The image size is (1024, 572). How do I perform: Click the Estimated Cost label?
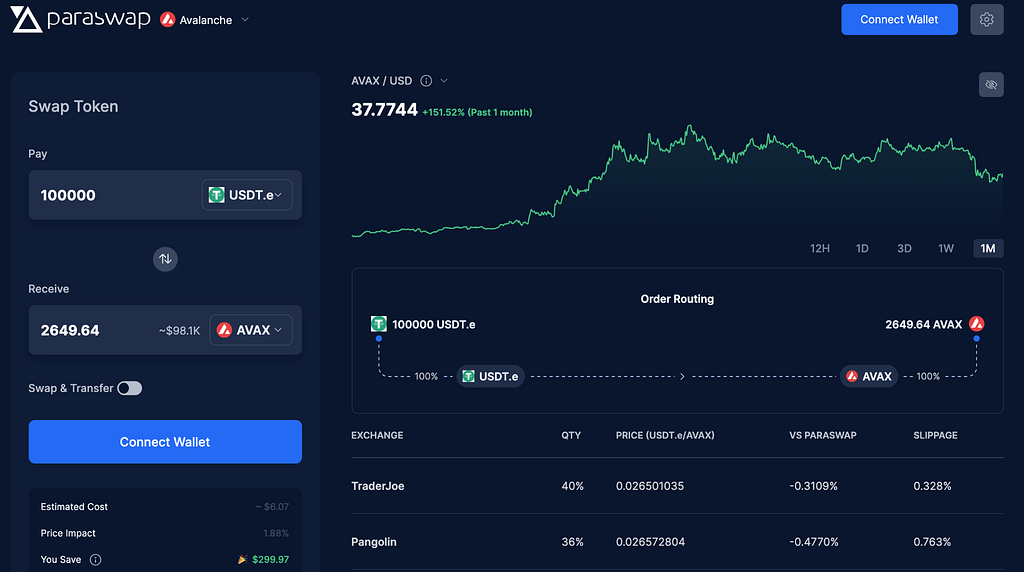[x=74, y=507]
